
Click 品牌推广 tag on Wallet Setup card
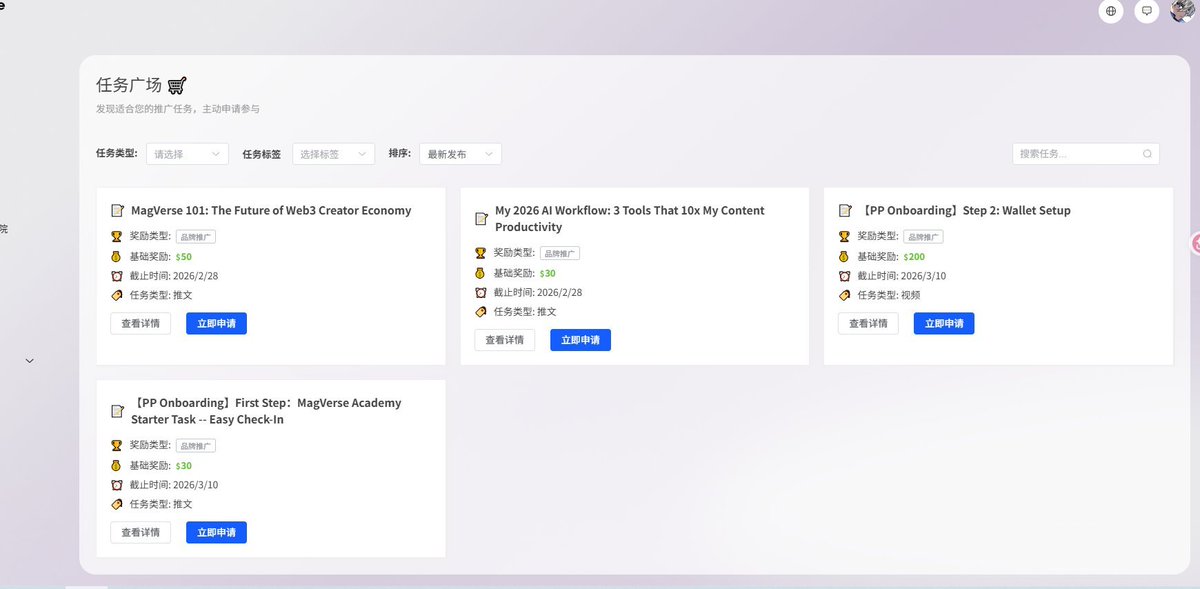pos(923,237)
